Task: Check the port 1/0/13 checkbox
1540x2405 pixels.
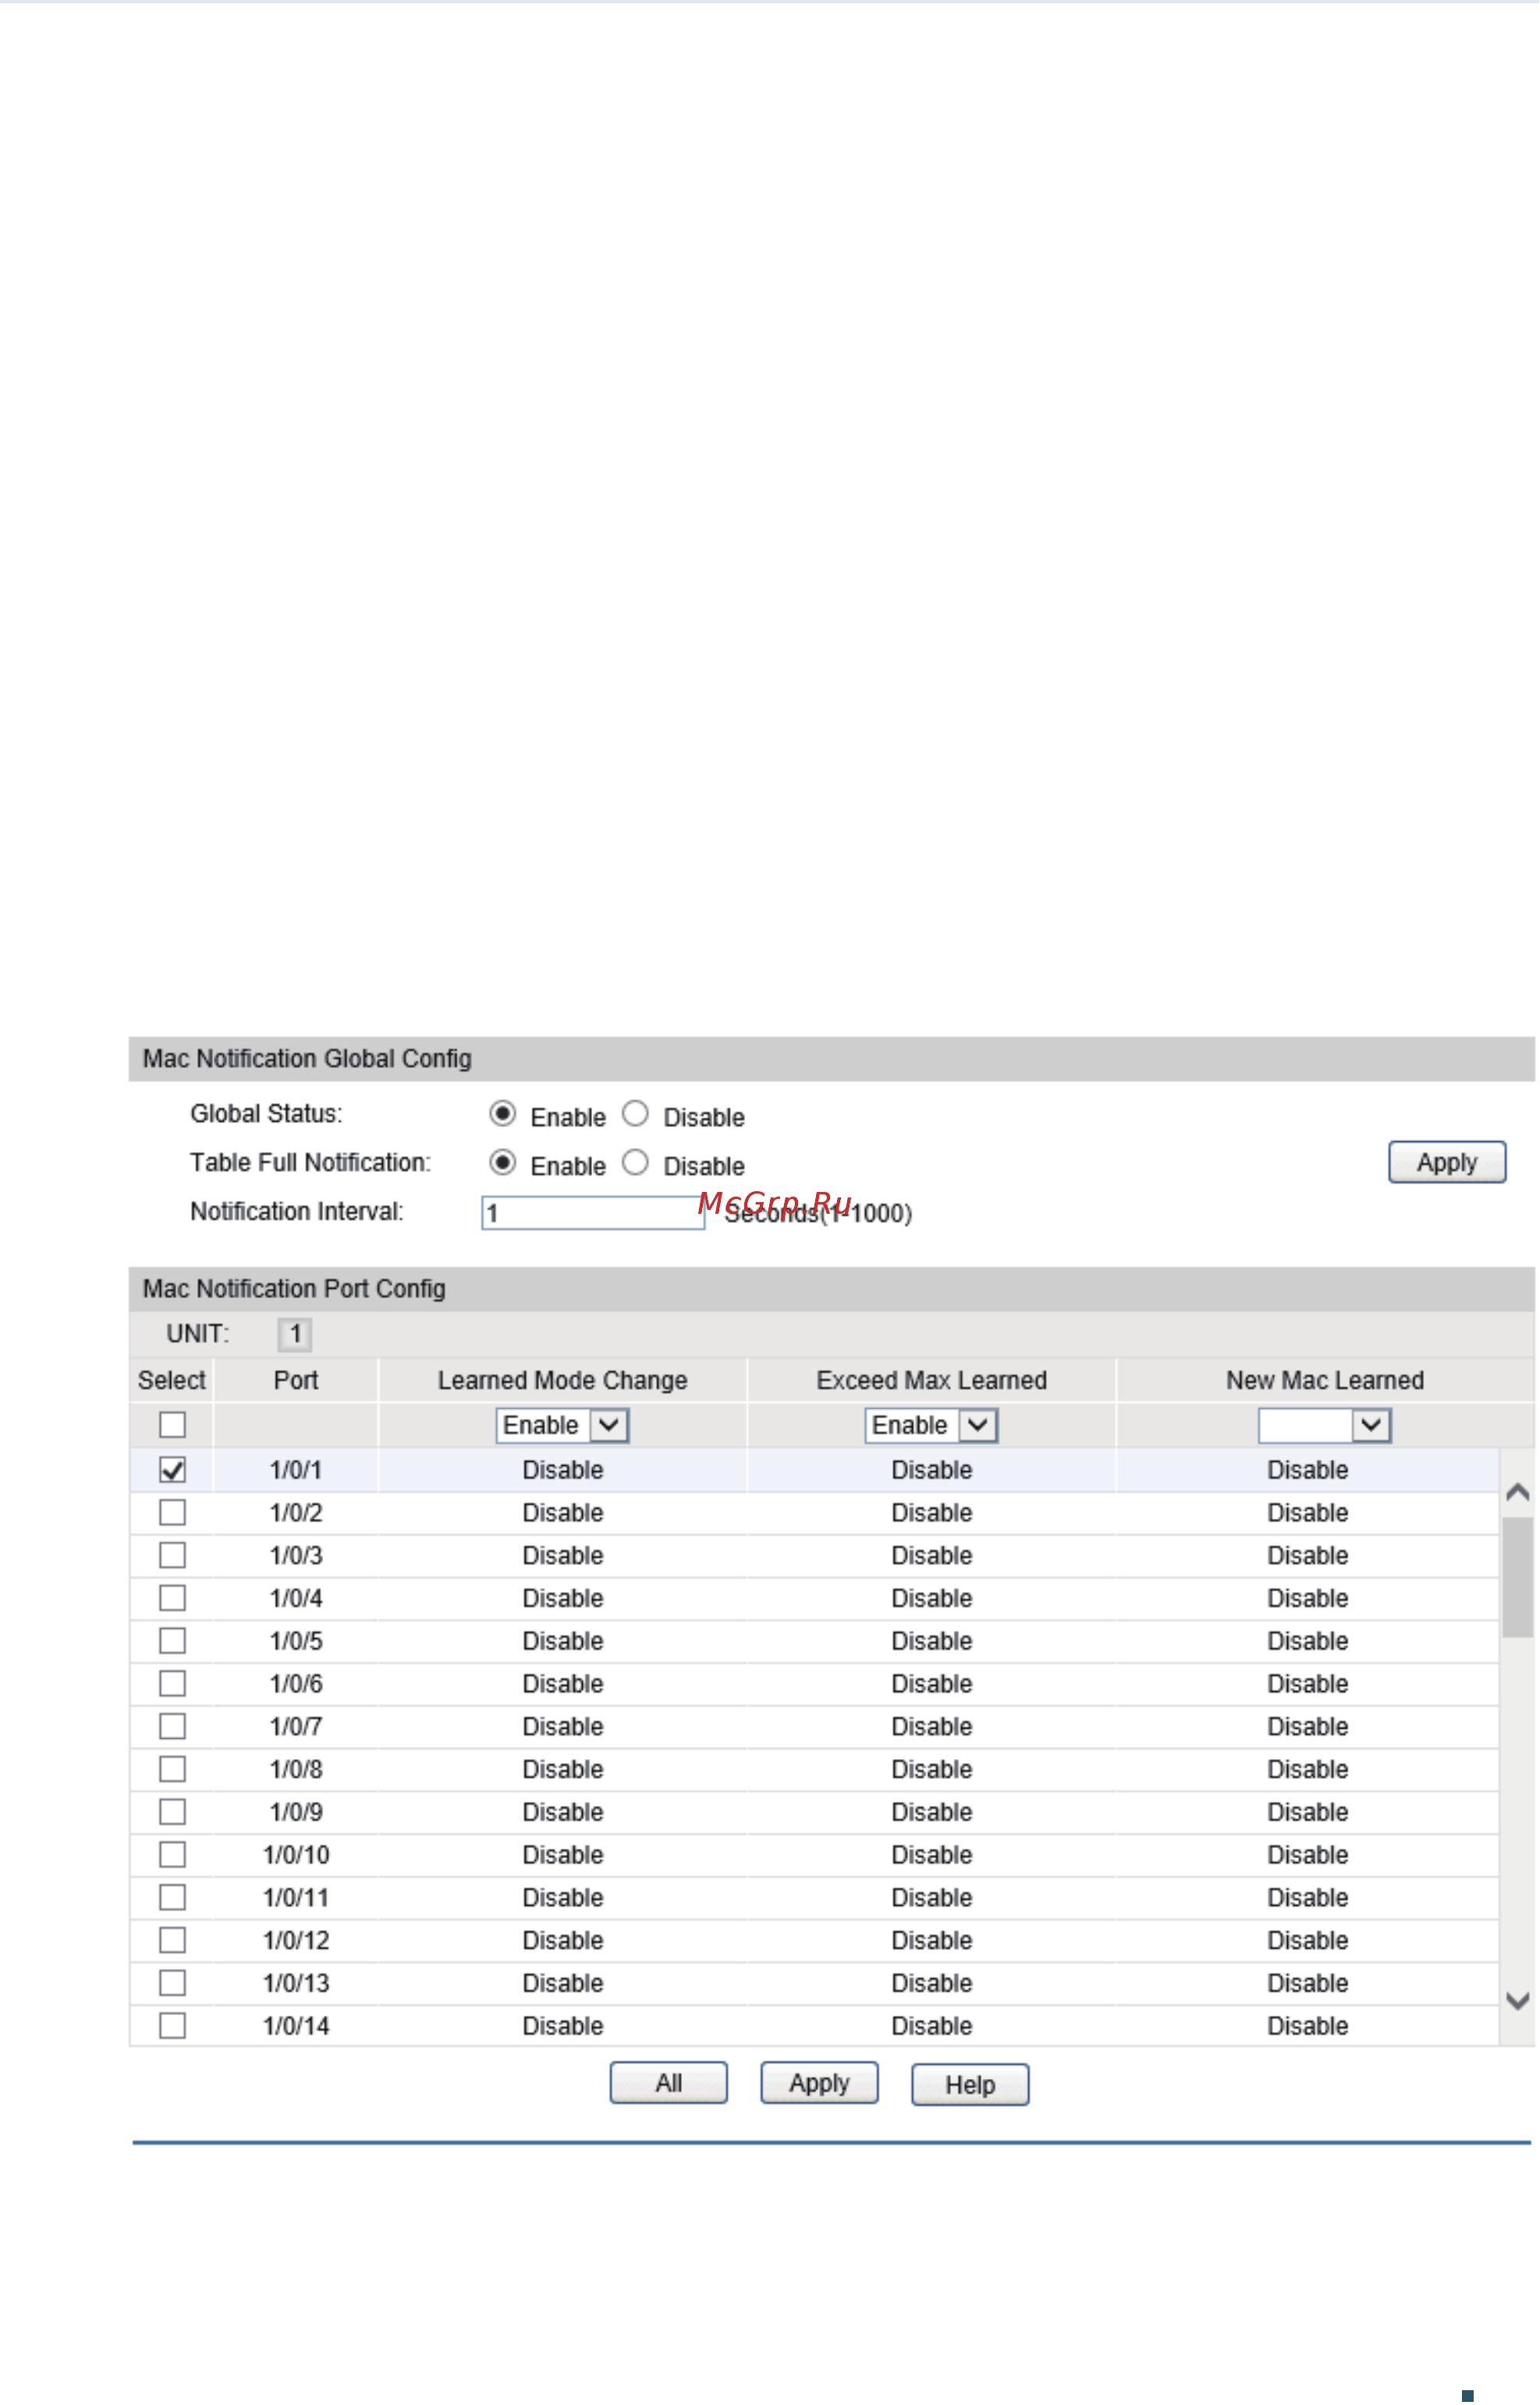Action: (x=173, y=1984)
